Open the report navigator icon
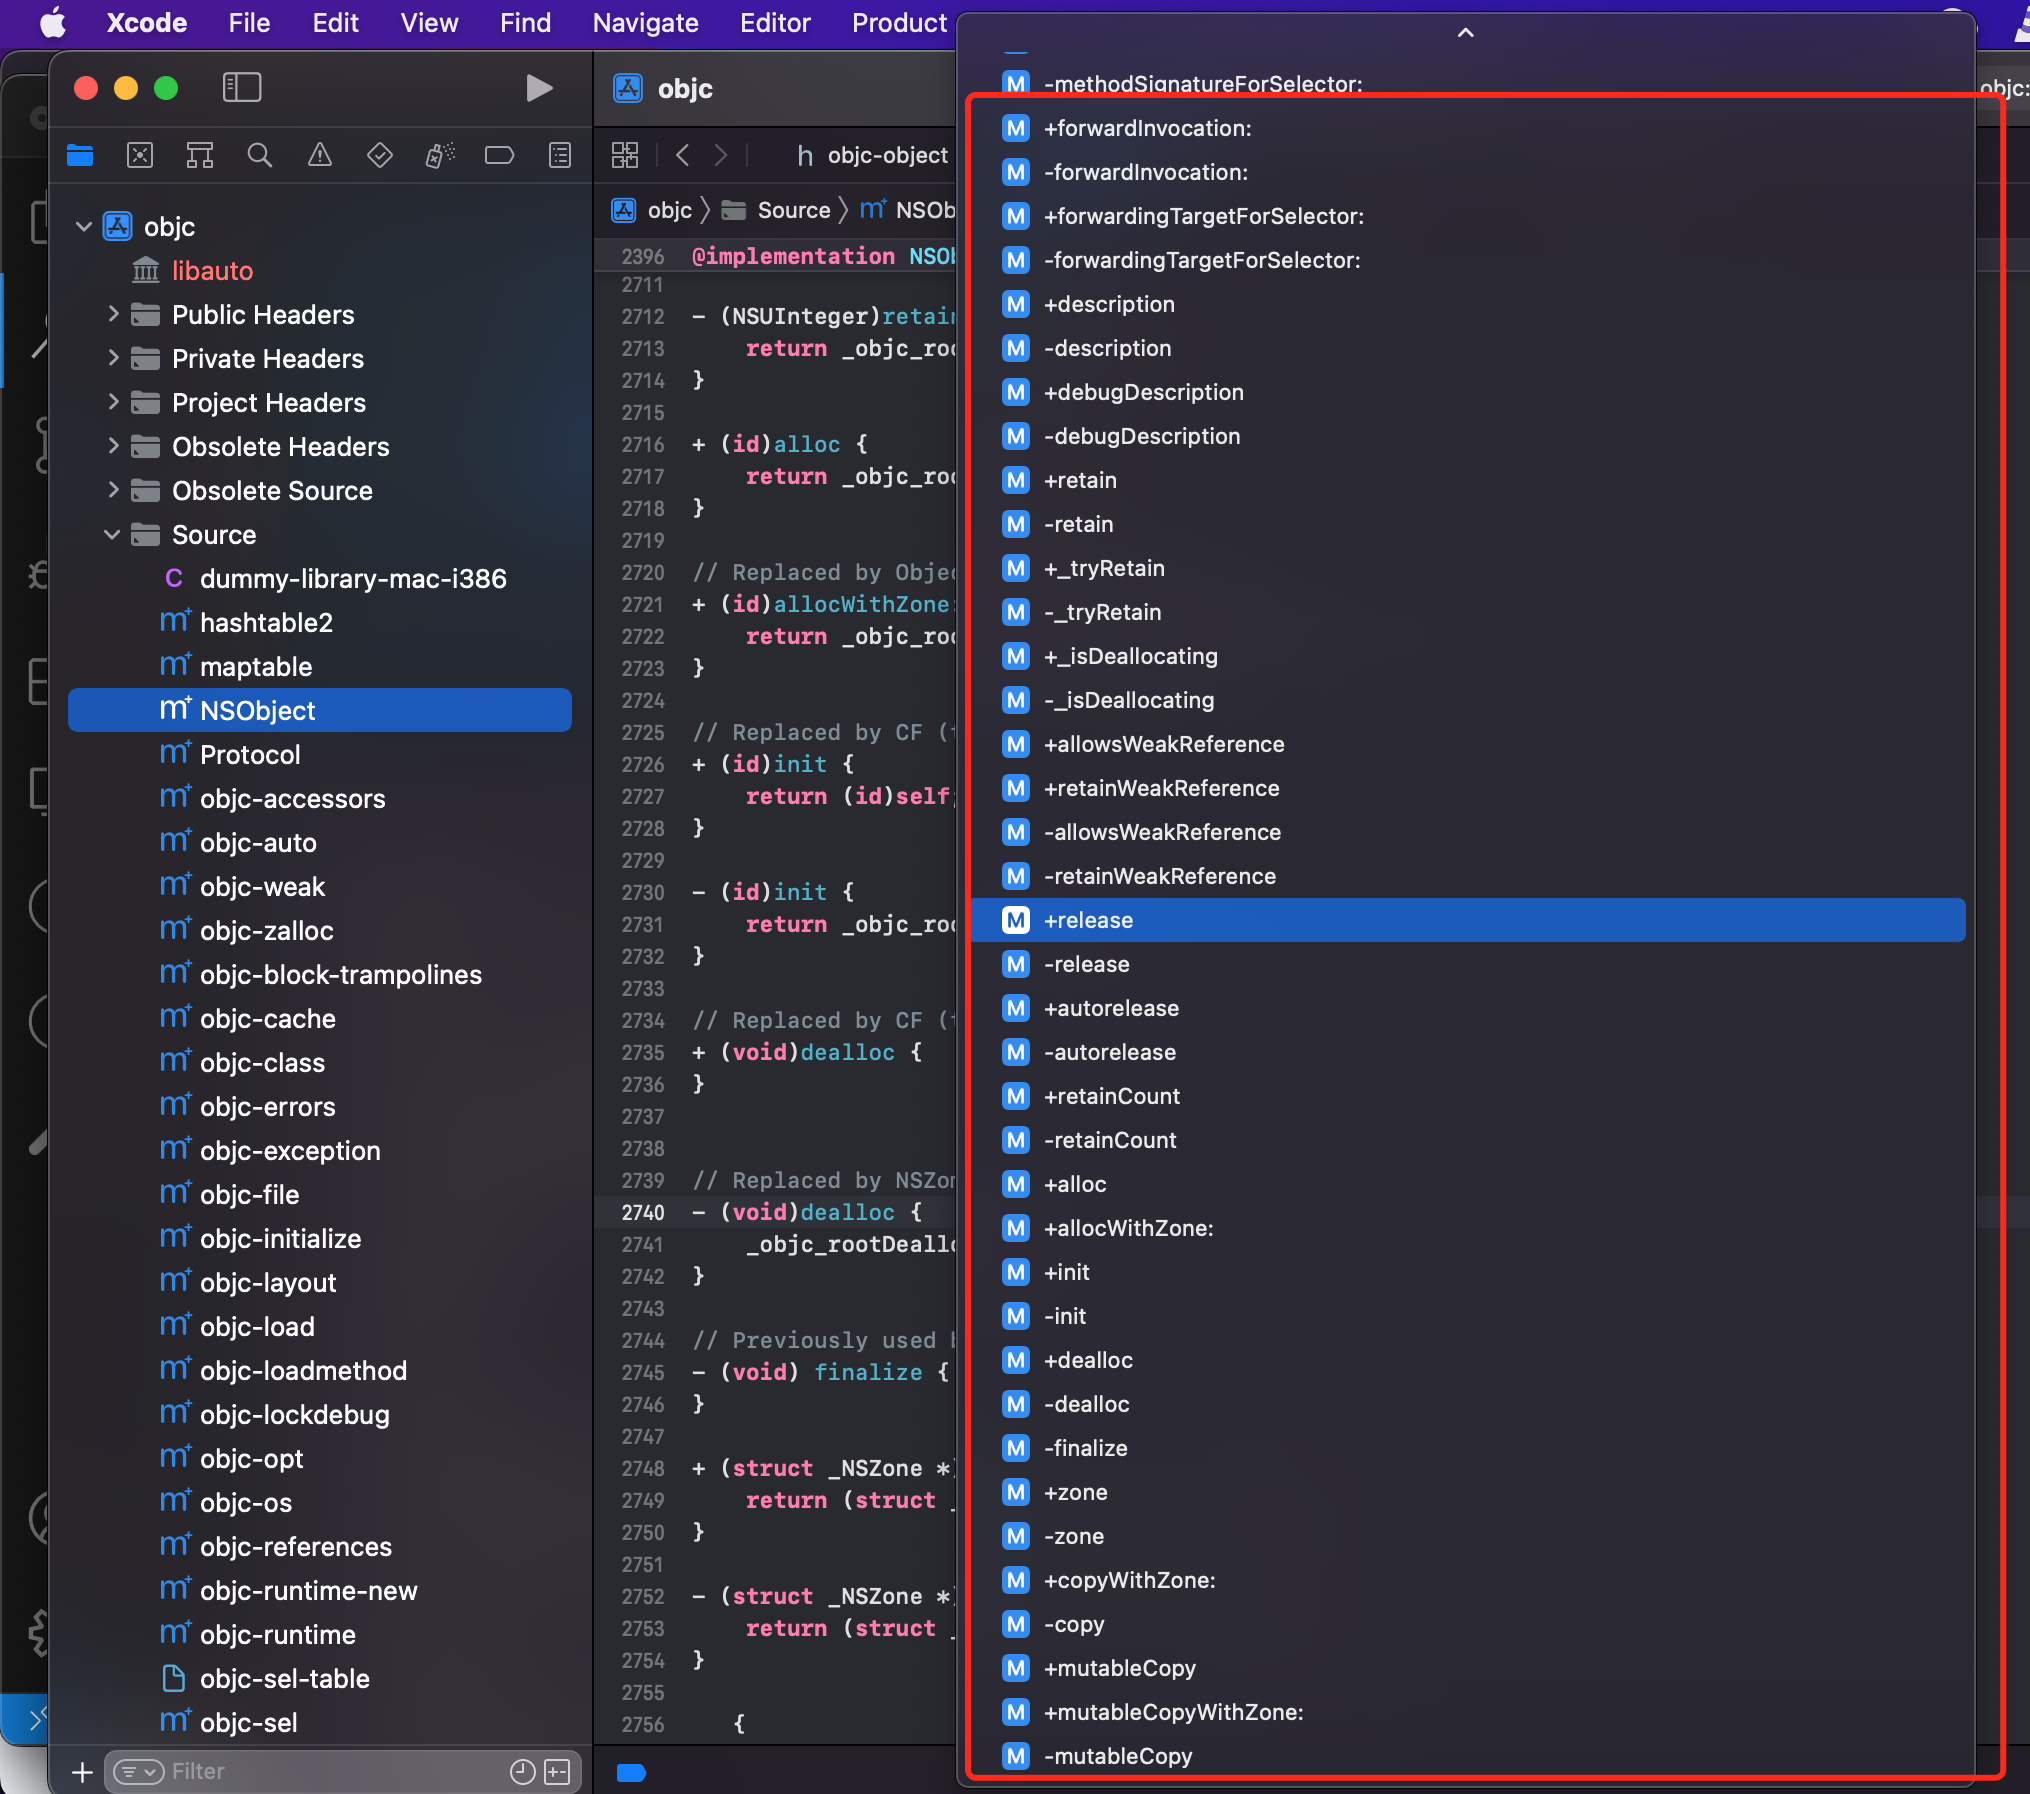This screenshot has width=2030, height=1794. coord(560,155)
